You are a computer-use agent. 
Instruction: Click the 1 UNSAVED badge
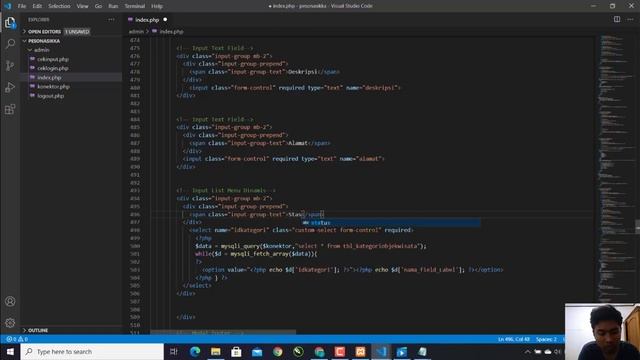point(77,31)
